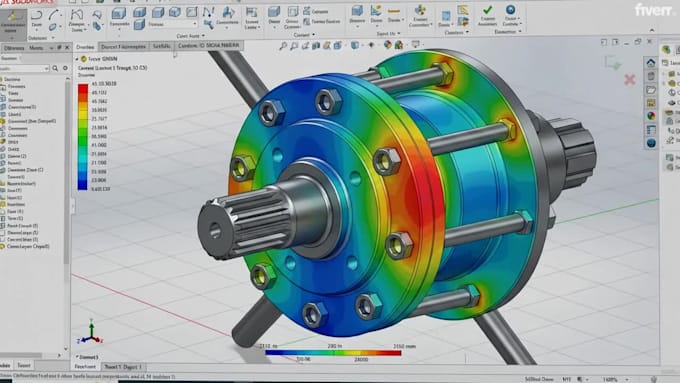
Task: Click the color pie-chart icon in the right sidebar
Action: tap(651, 116)
